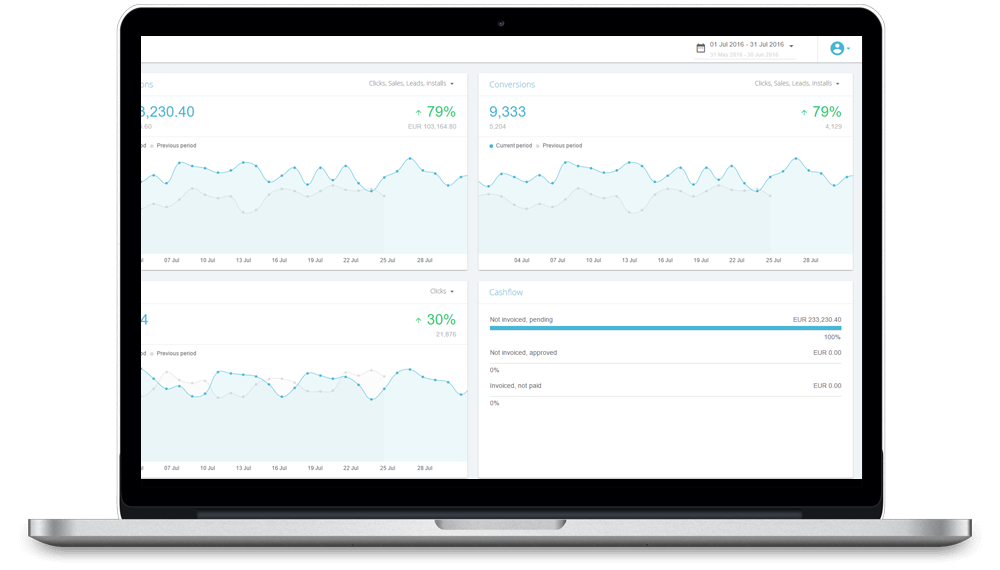This screenshot has width=1000, height=570.
Task: Click the calendar icon beside the date range
Action: tap(700, 48)
